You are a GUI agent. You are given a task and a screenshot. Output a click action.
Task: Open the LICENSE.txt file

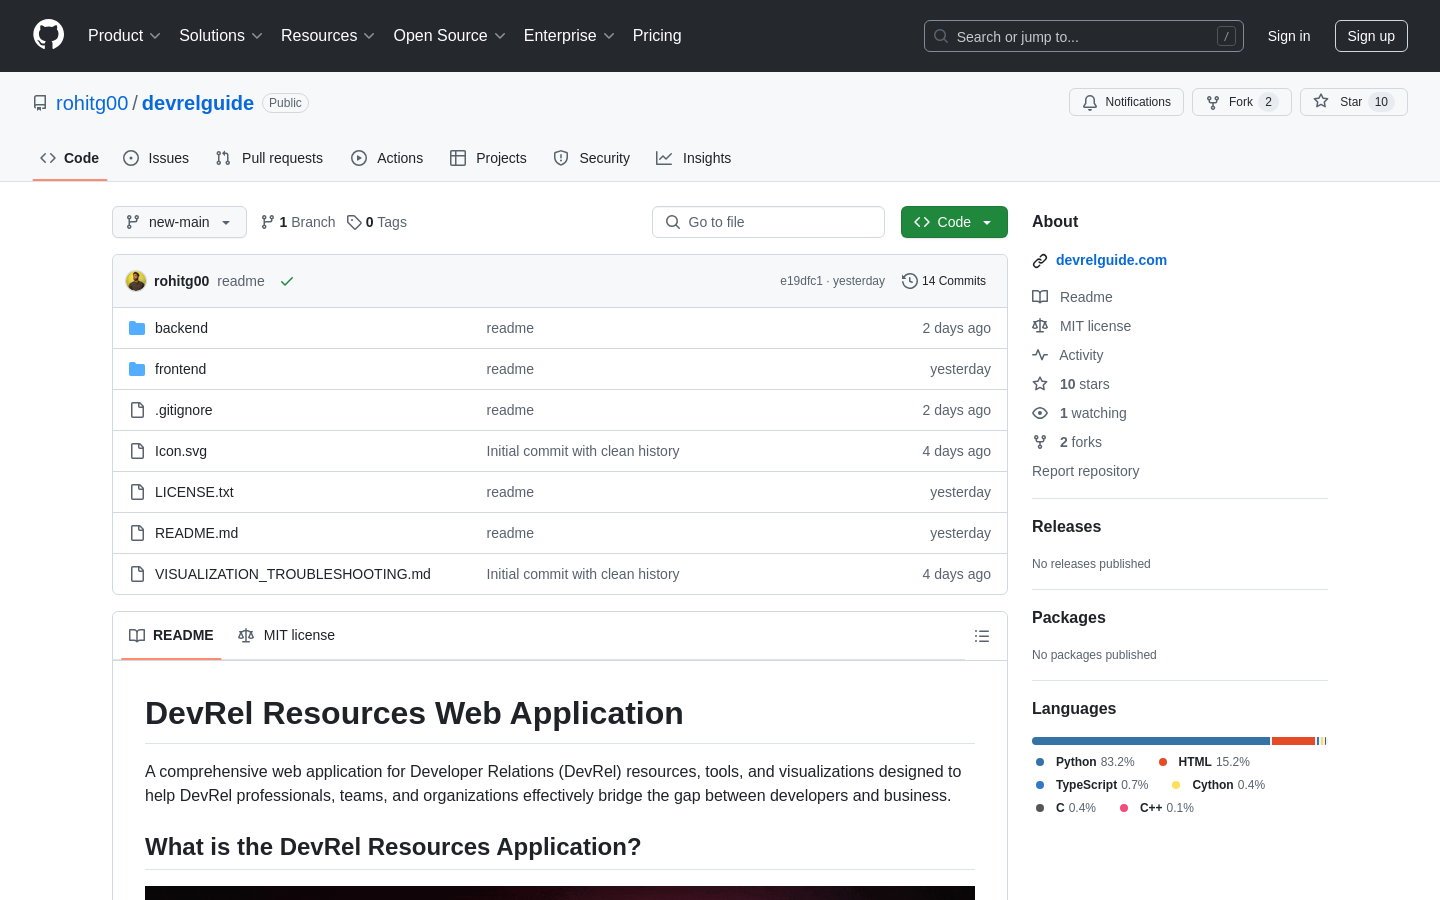194,492
